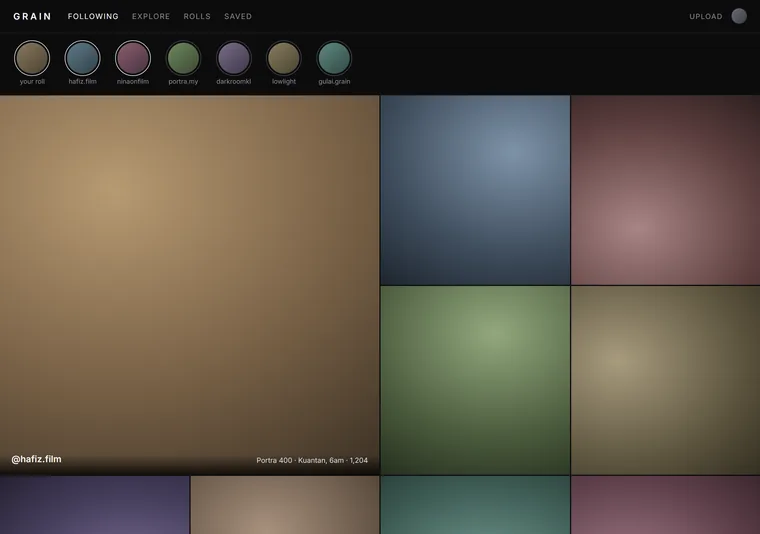
Task: Open the purple photo tile in the bottom row
Action: [95, 505]
